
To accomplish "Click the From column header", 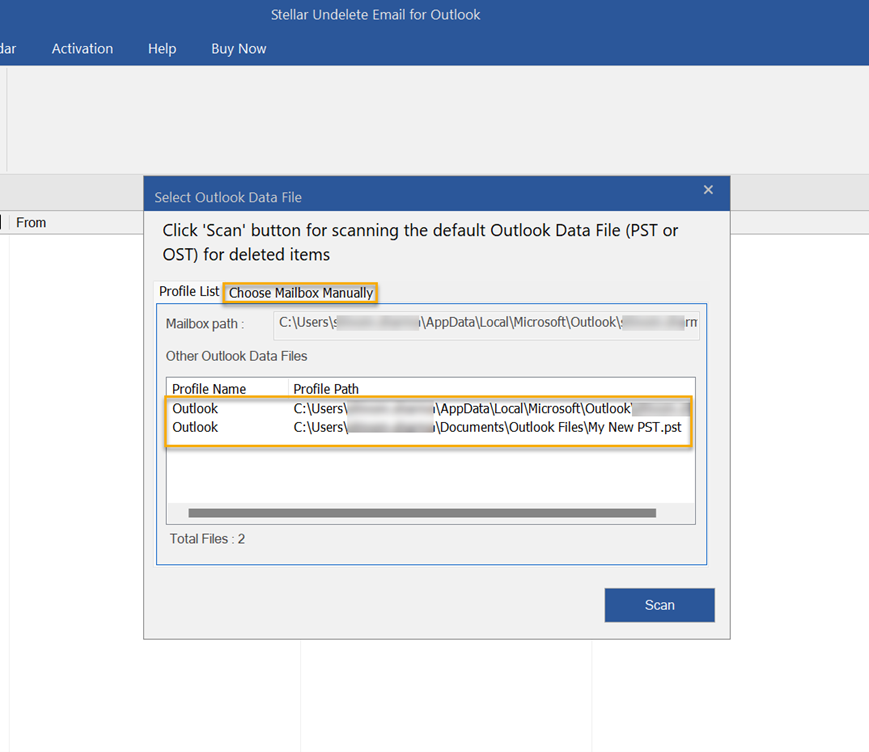I will pos(31,223).
